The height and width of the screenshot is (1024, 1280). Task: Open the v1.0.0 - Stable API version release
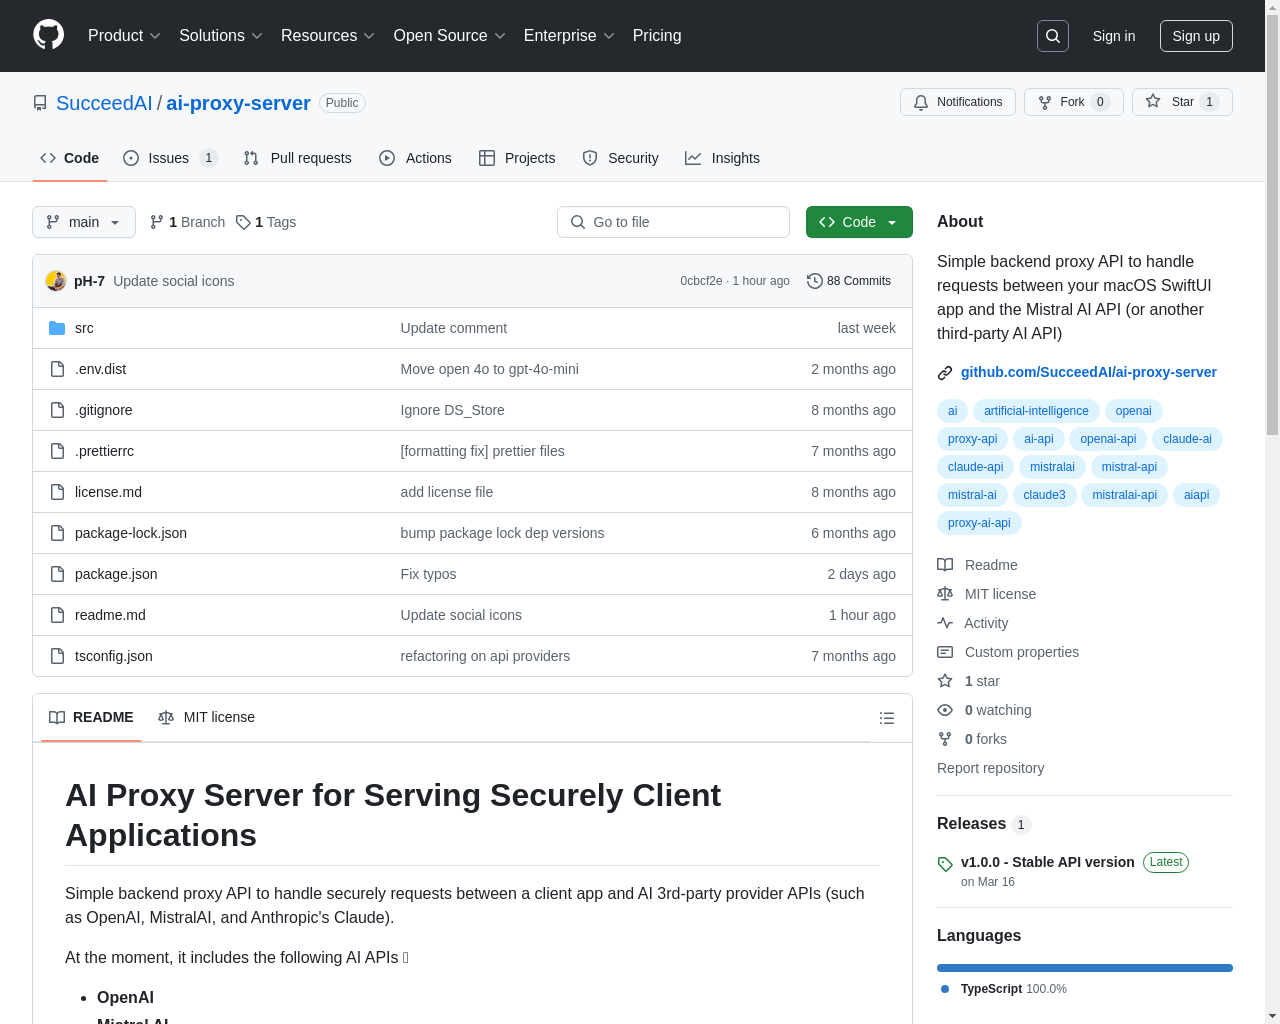pos(1047,862)
